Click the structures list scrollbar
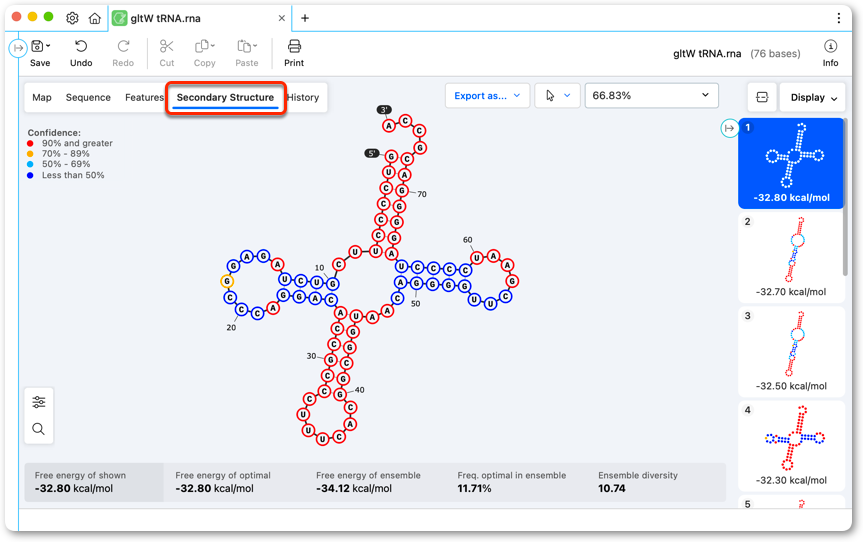863x542 pixels. click(x=846, y=198)
